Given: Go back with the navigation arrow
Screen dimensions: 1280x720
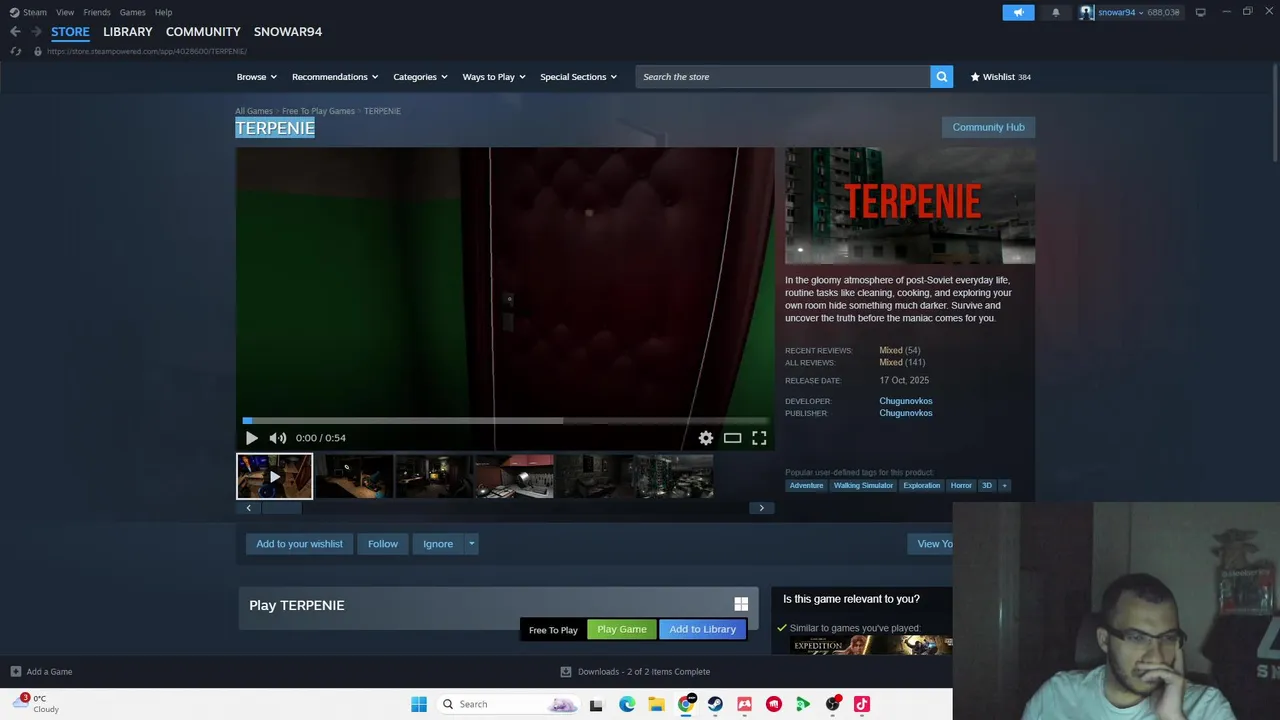Looking at the screenshot, I should 15,32.
